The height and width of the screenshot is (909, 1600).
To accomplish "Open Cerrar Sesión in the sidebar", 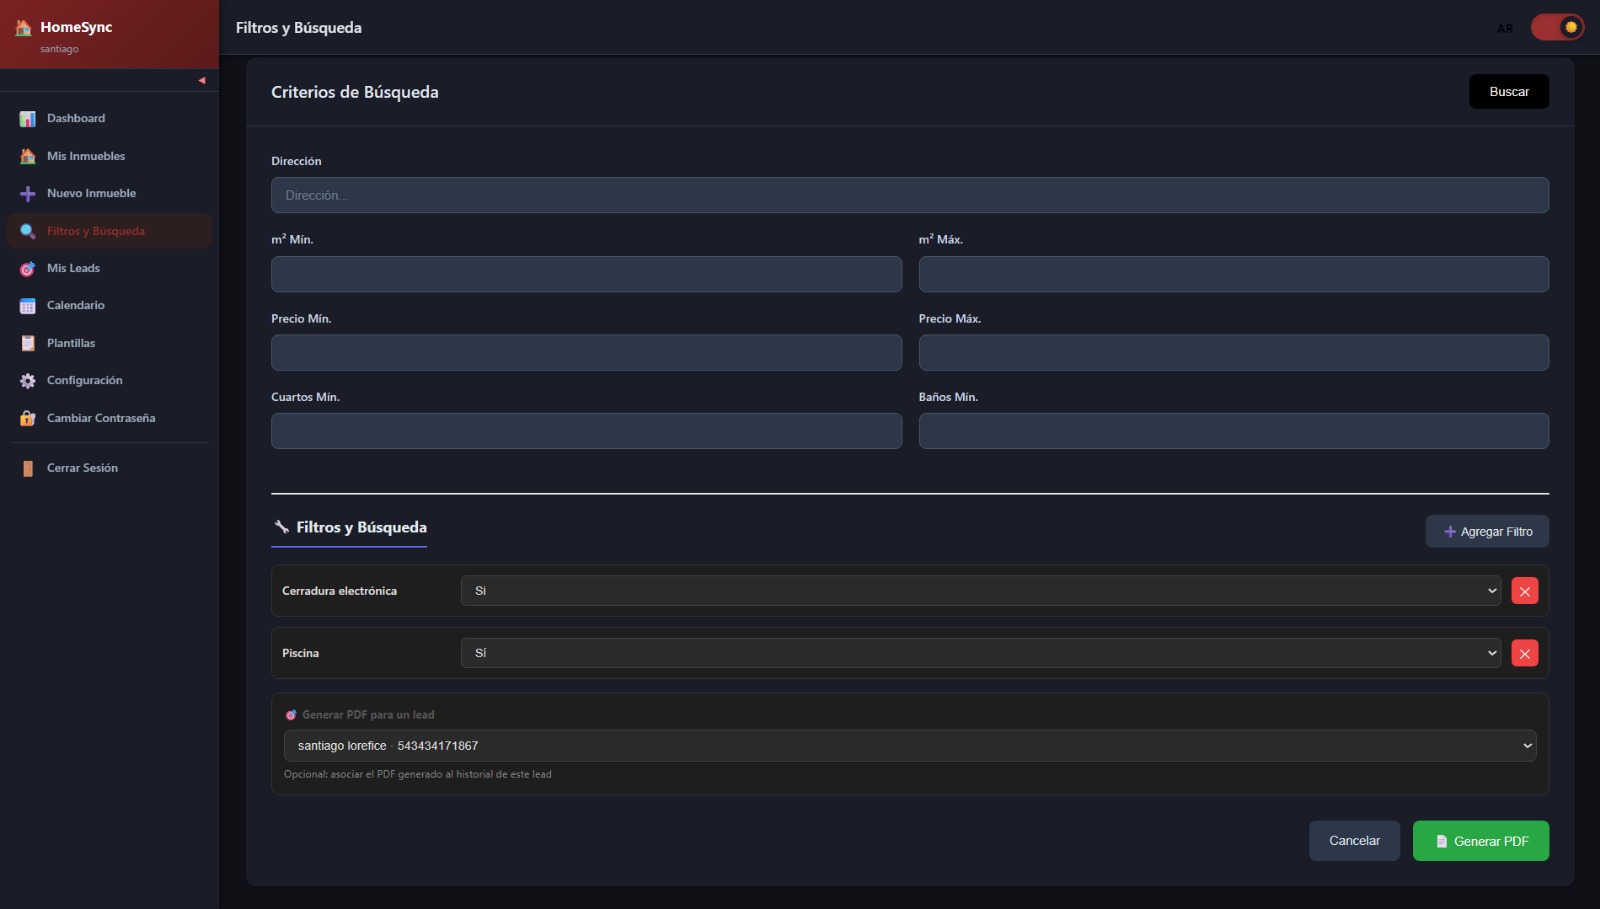I will (x=82, y=468).
